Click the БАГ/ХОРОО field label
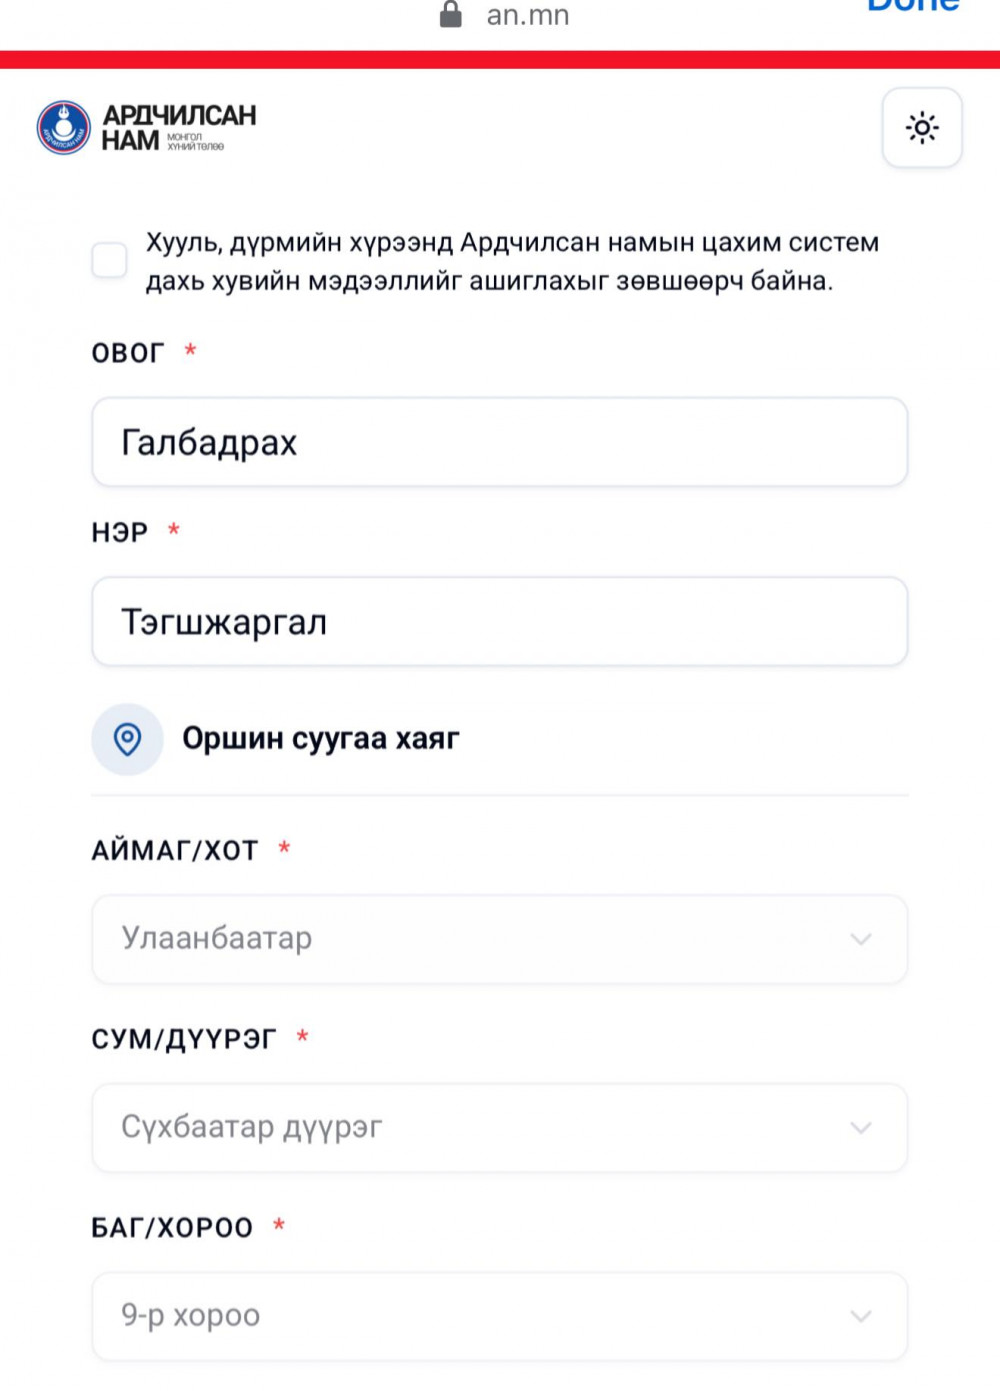The width and height of the screenshot is (1000, 1391). coord(172,1228)
